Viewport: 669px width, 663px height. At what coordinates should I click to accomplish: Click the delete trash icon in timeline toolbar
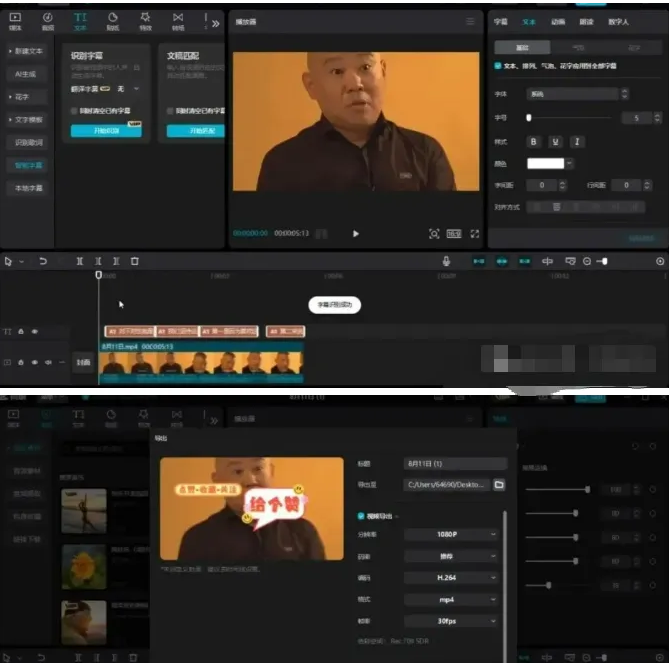(135, 261)
